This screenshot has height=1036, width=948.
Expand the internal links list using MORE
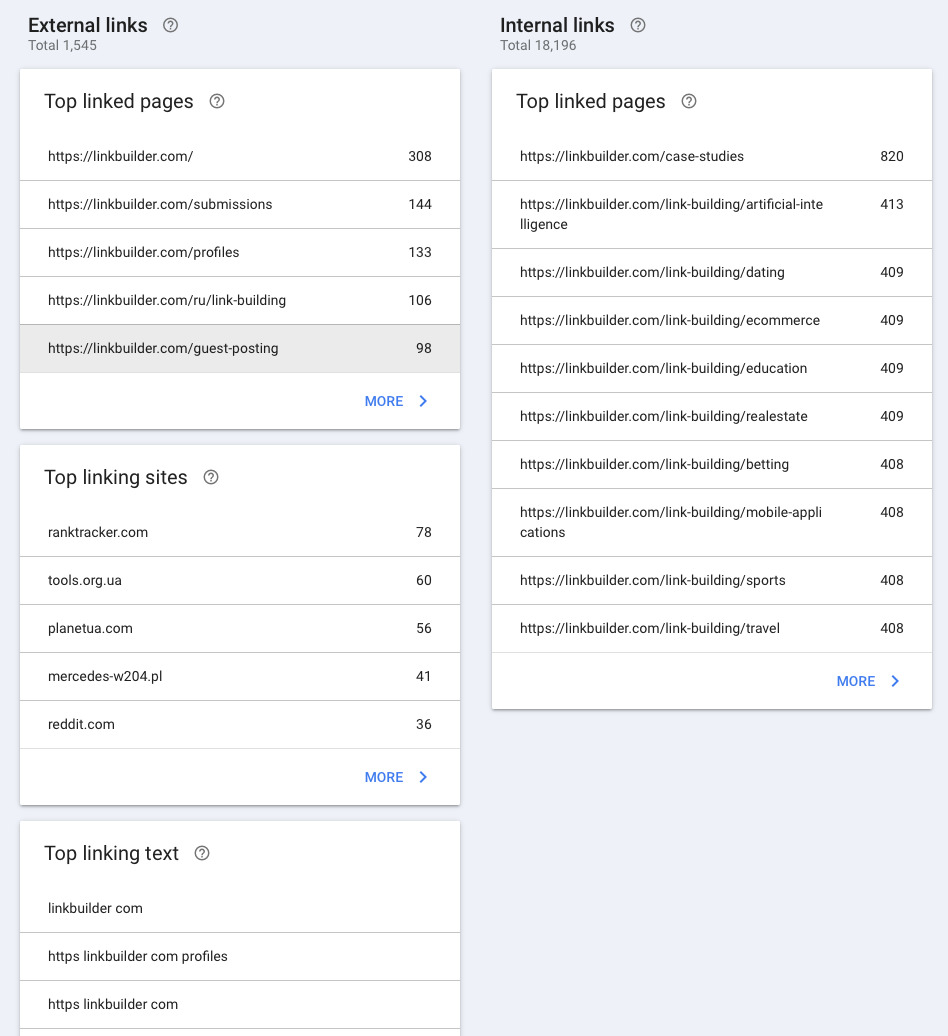[856, 681]
